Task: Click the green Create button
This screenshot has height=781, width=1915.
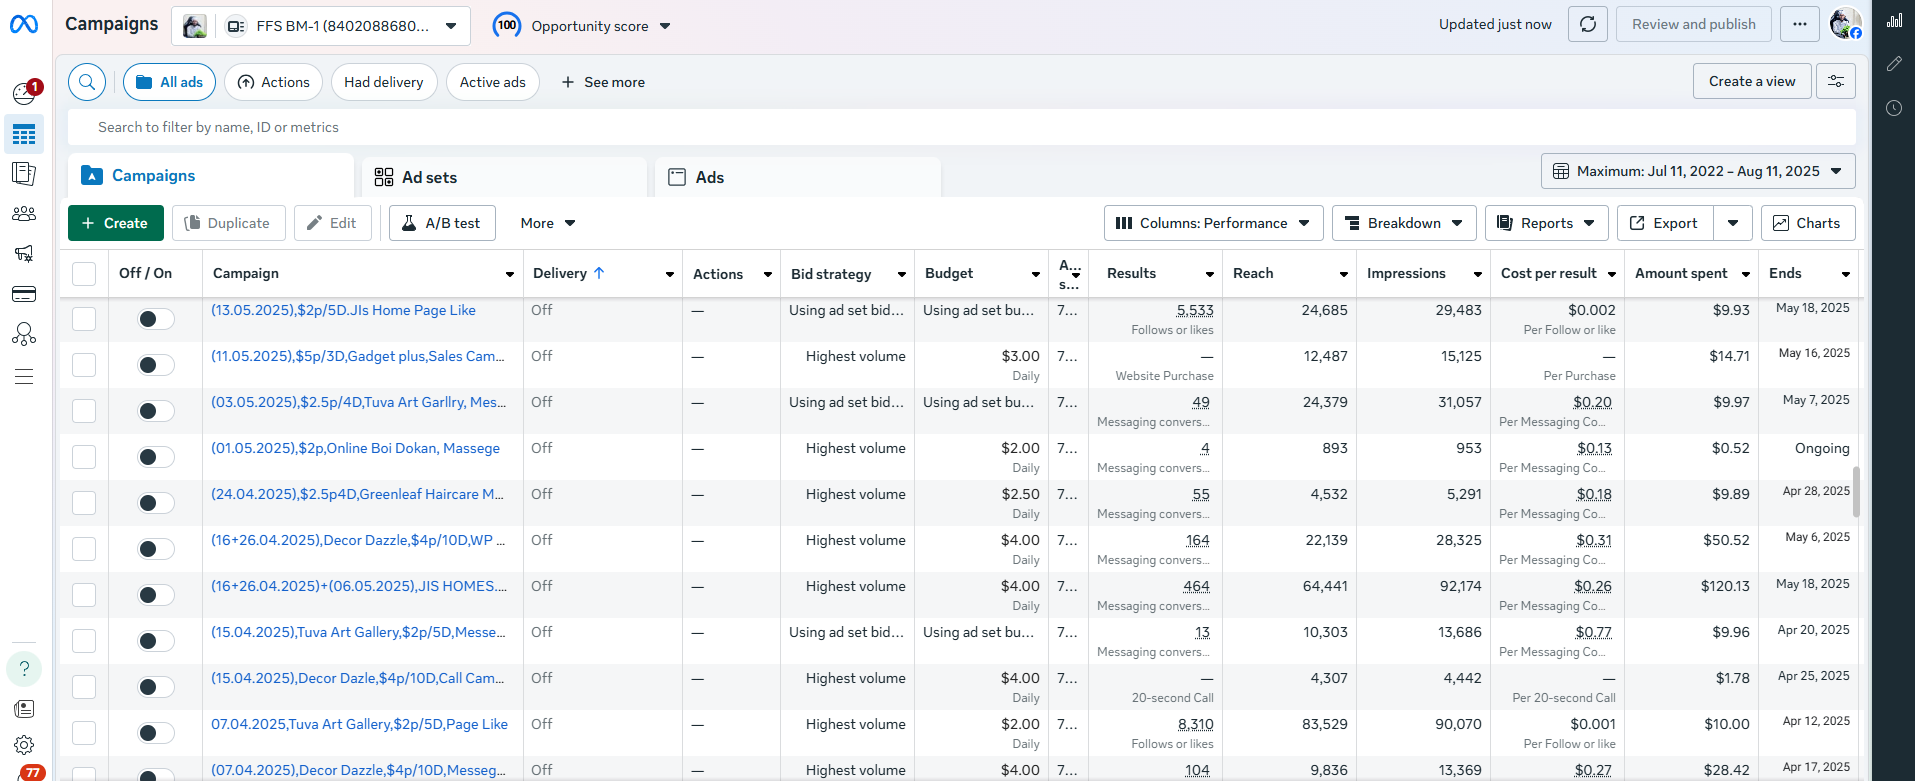Action: point(115,223)
